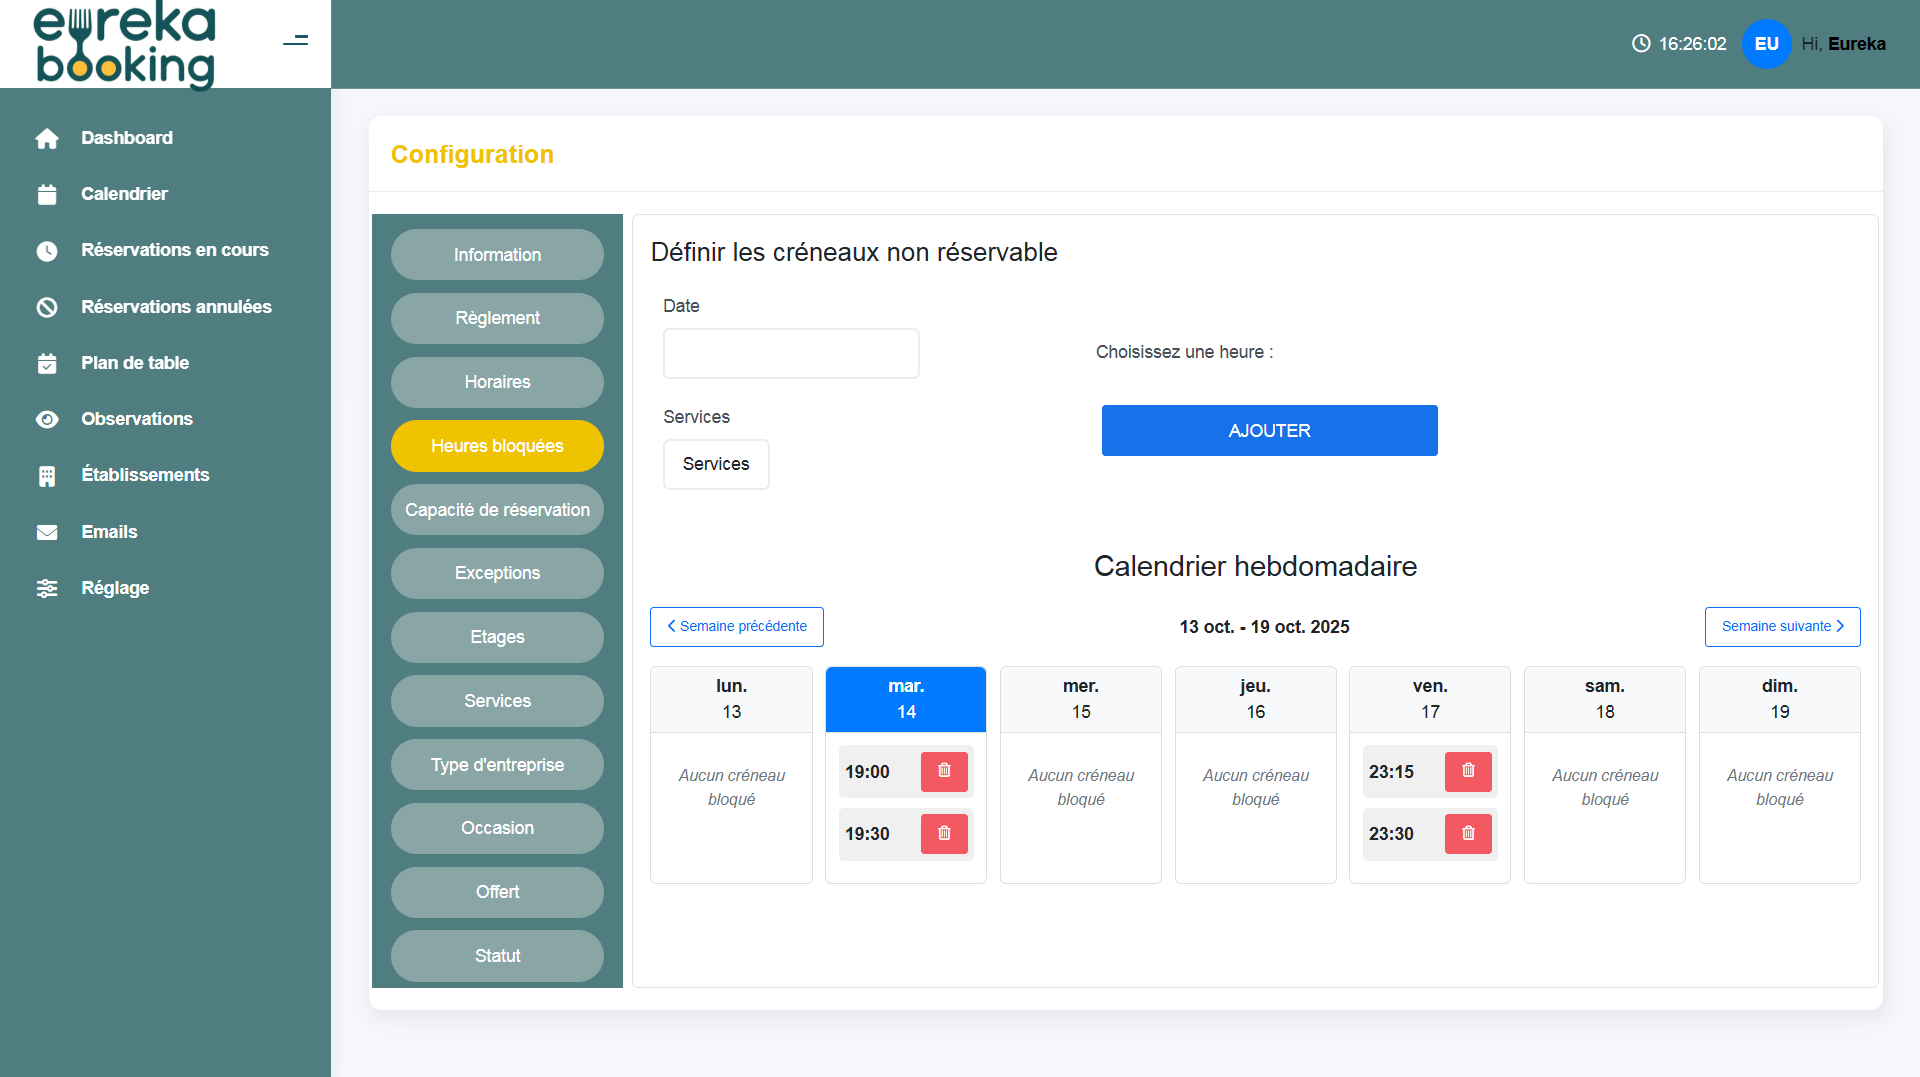Open Calendrier via its calendar icon
This screenshot has width=1920, height=1077.
(47, 194)
